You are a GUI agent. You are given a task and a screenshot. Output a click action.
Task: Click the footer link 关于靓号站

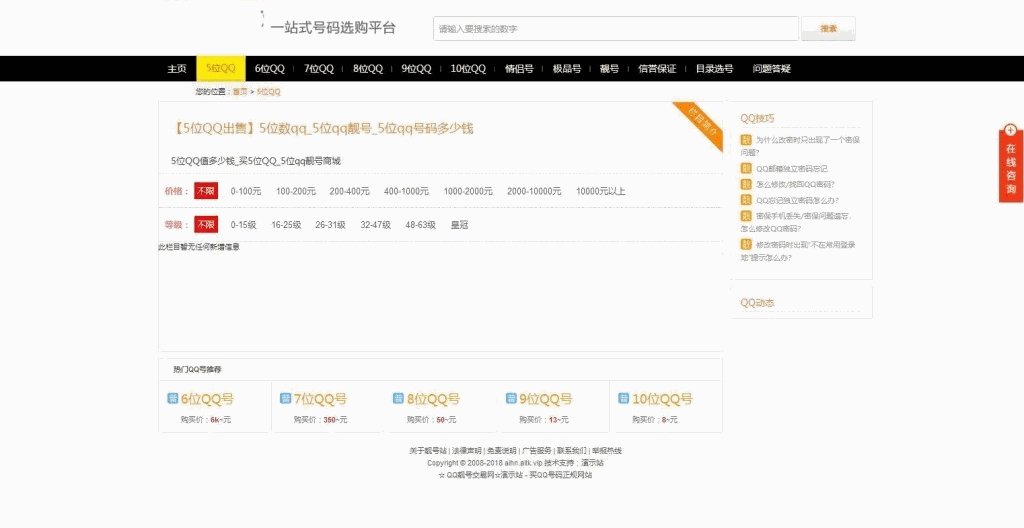pyautogui.click(x=428, y=451)
